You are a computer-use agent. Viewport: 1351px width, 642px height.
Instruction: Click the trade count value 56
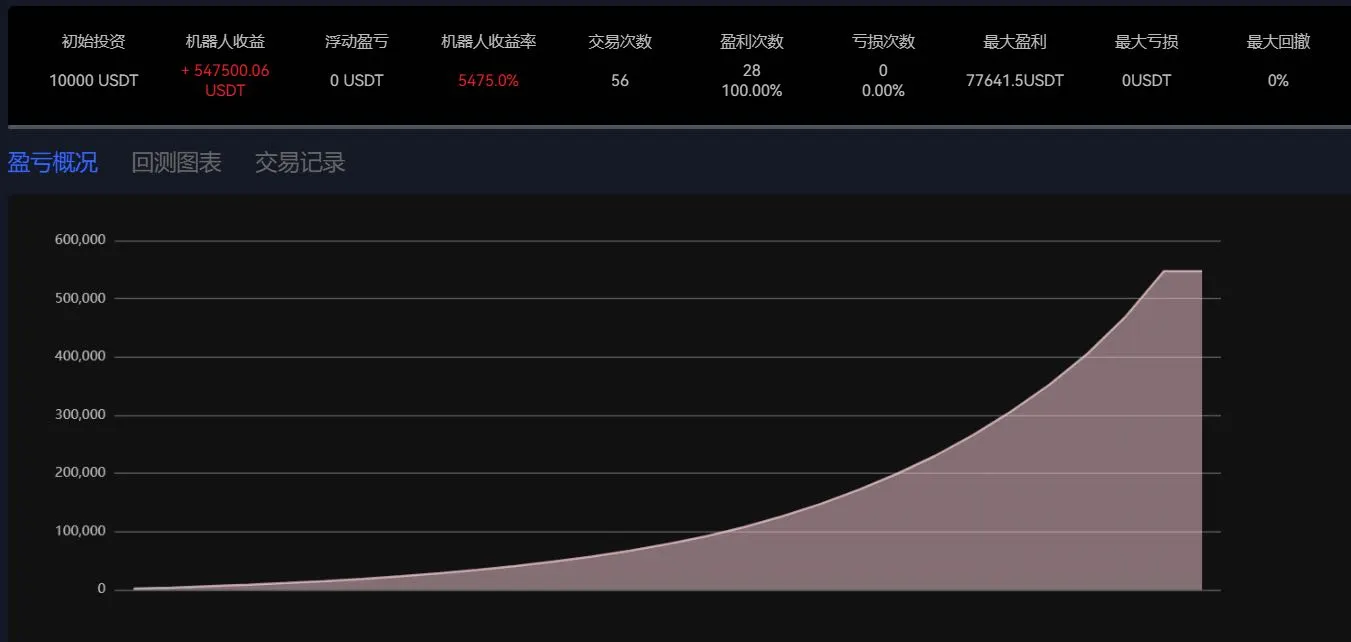click(x=620, y=81)
